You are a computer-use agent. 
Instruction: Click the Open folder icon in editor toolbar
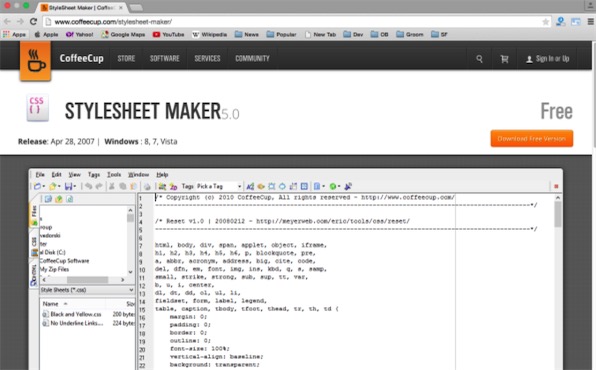52,186
